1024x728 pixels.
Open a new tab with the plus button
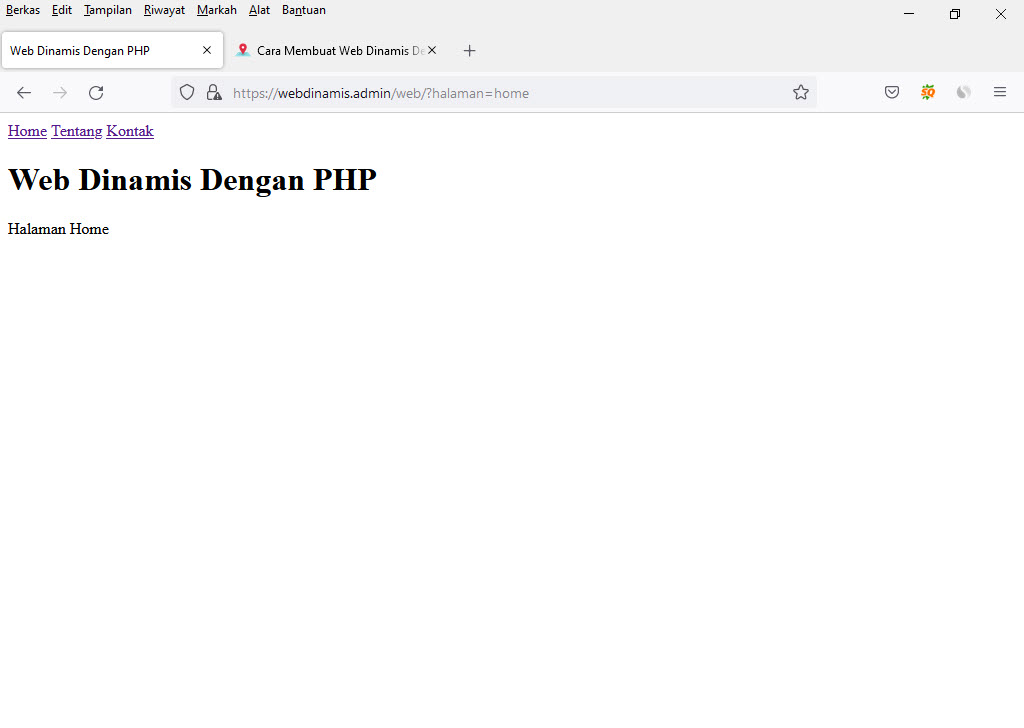point(469,50)
